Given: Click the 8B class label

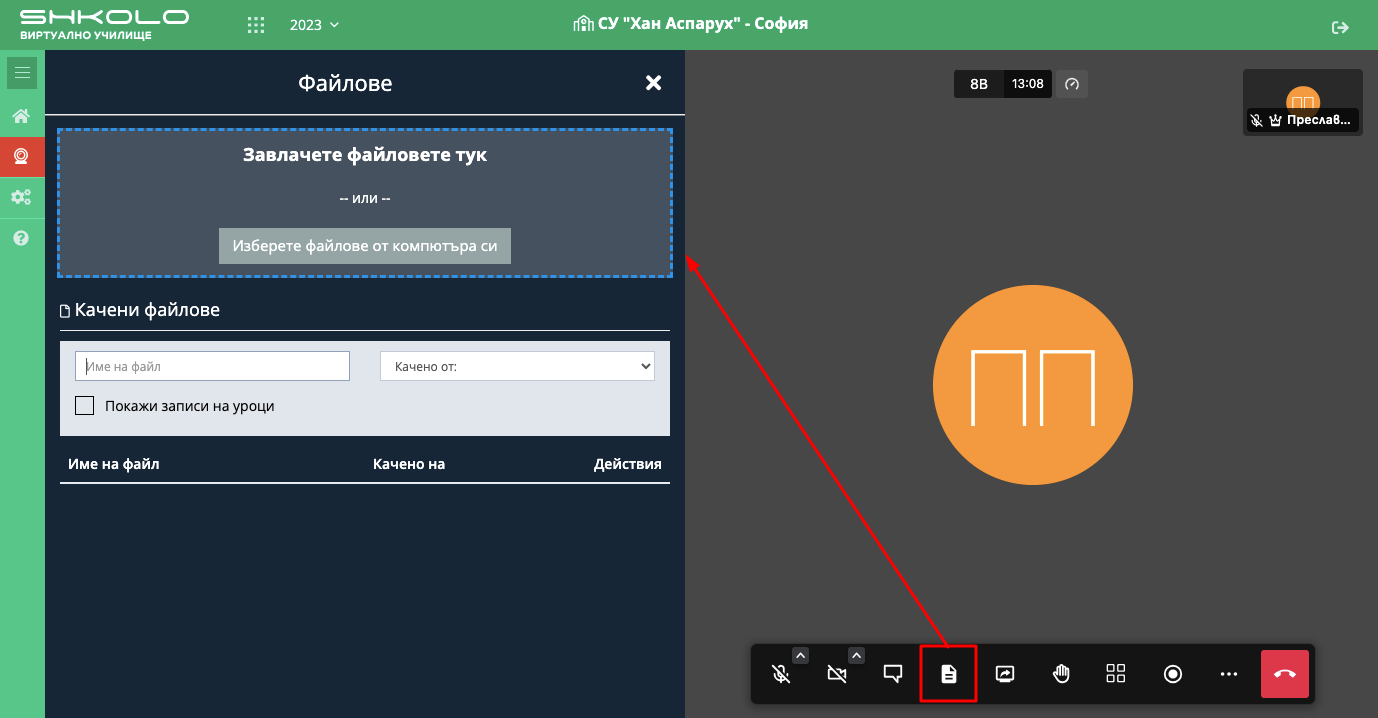Looking at the screenshot, I should click(x=979, y=84).
